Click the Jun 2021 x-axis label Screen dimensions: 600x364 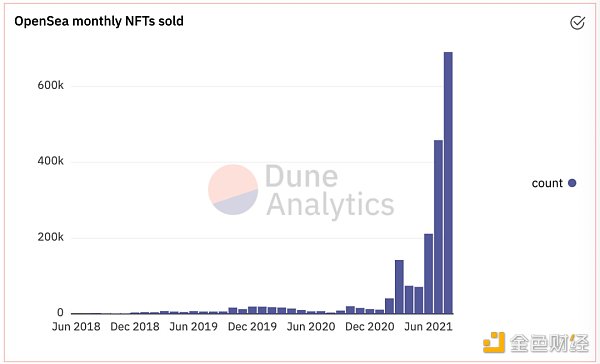click(x=428, y=326)
